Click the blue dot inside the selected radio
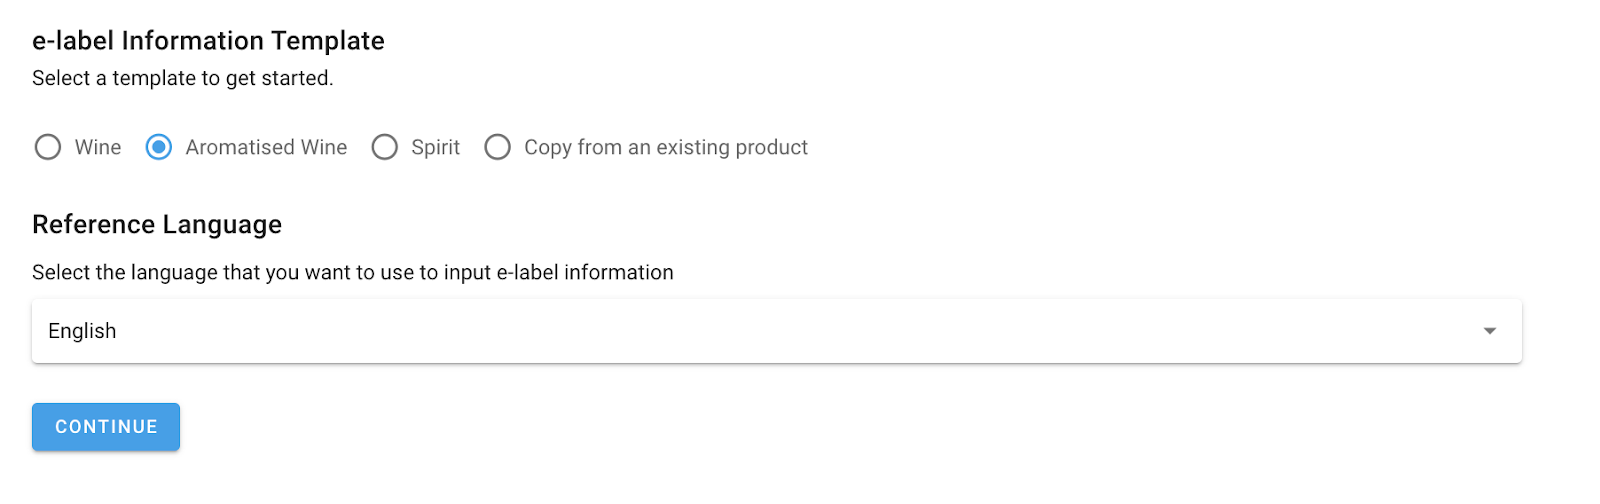1600x504 pixels. tap(159, 147)
